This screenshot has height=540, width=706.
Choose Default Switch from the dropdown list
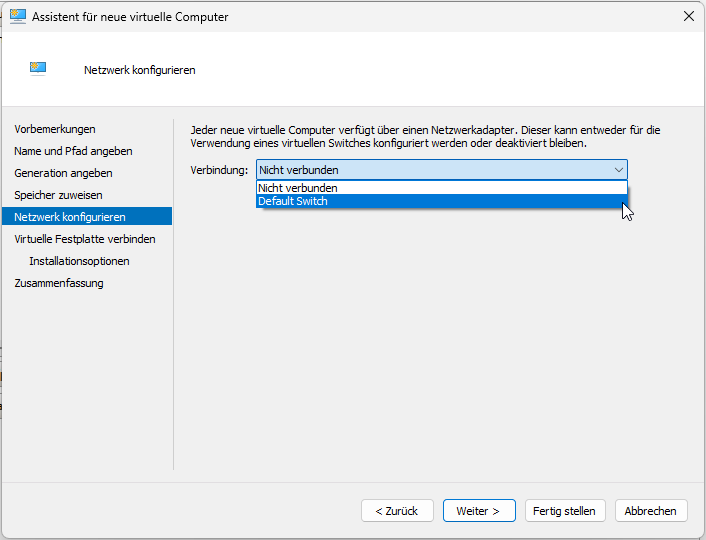click(x=293, y=201)
